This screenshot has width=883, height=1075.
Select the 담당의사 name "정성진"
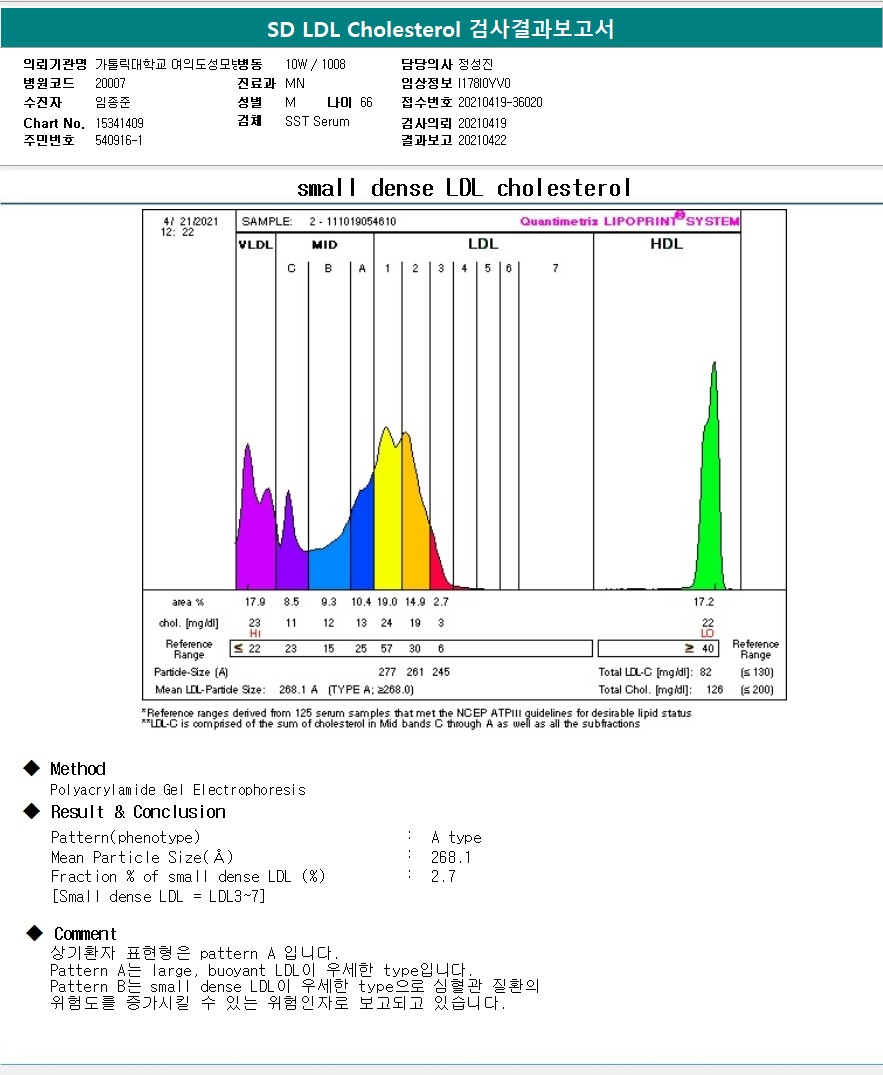(x=475, y=64)
